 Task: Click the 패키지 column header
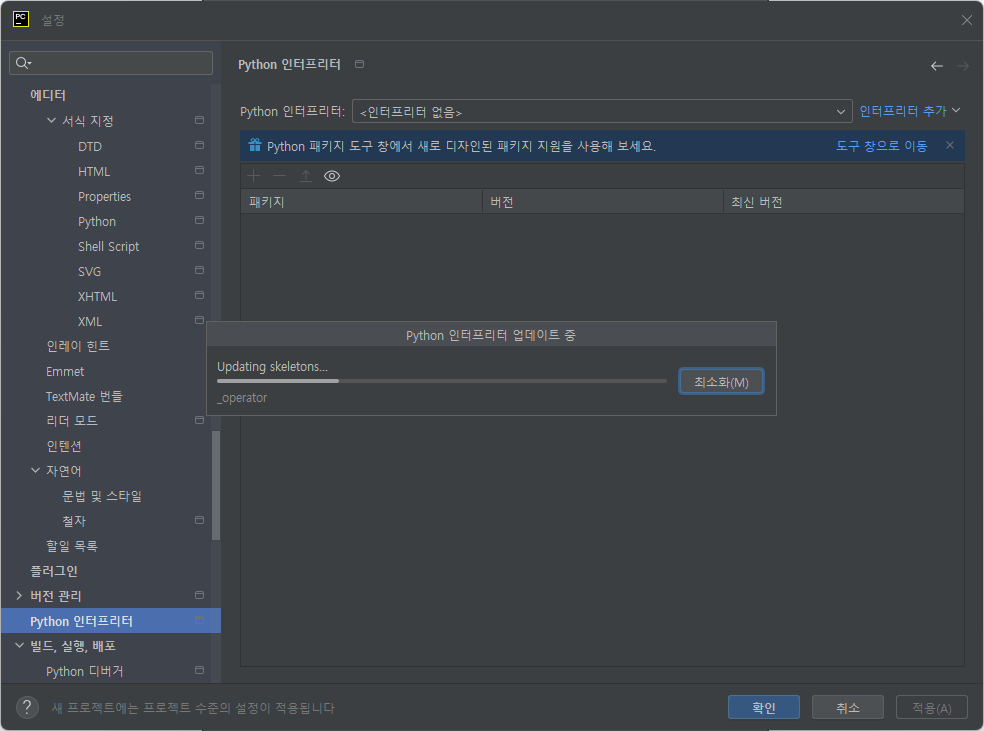pyautogui.click(x=361, y=201)
